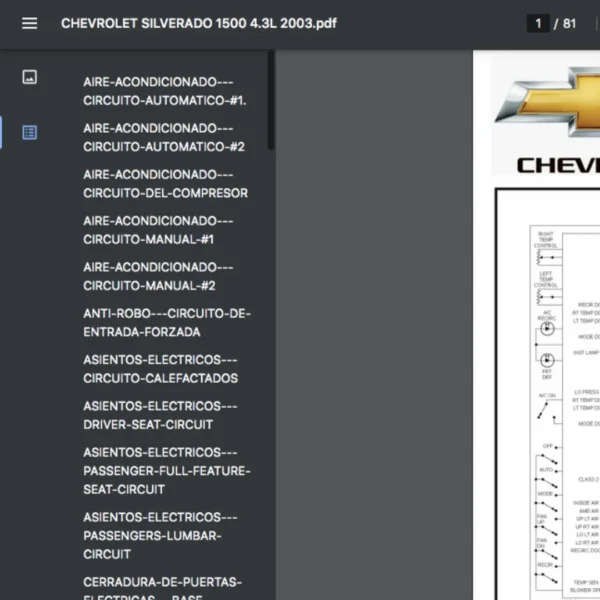
Task: Open AIRE-ACONDICIONADO CIRCUITO-AUTOMATICO-#1 outline entry
Action: [x=165, y=91]
